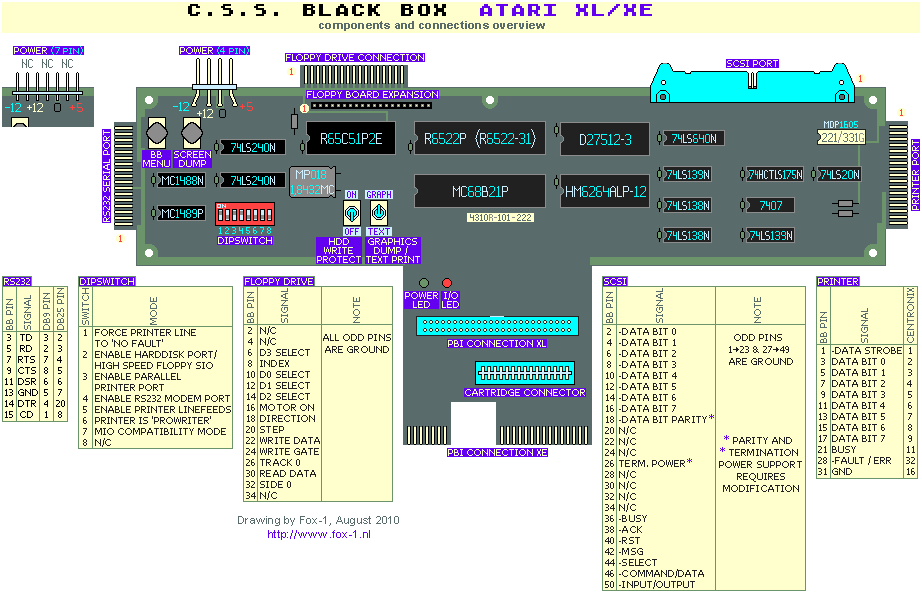Select the PRINTER table heading
The width and height of the screenshot is (922, 593).
838,282
